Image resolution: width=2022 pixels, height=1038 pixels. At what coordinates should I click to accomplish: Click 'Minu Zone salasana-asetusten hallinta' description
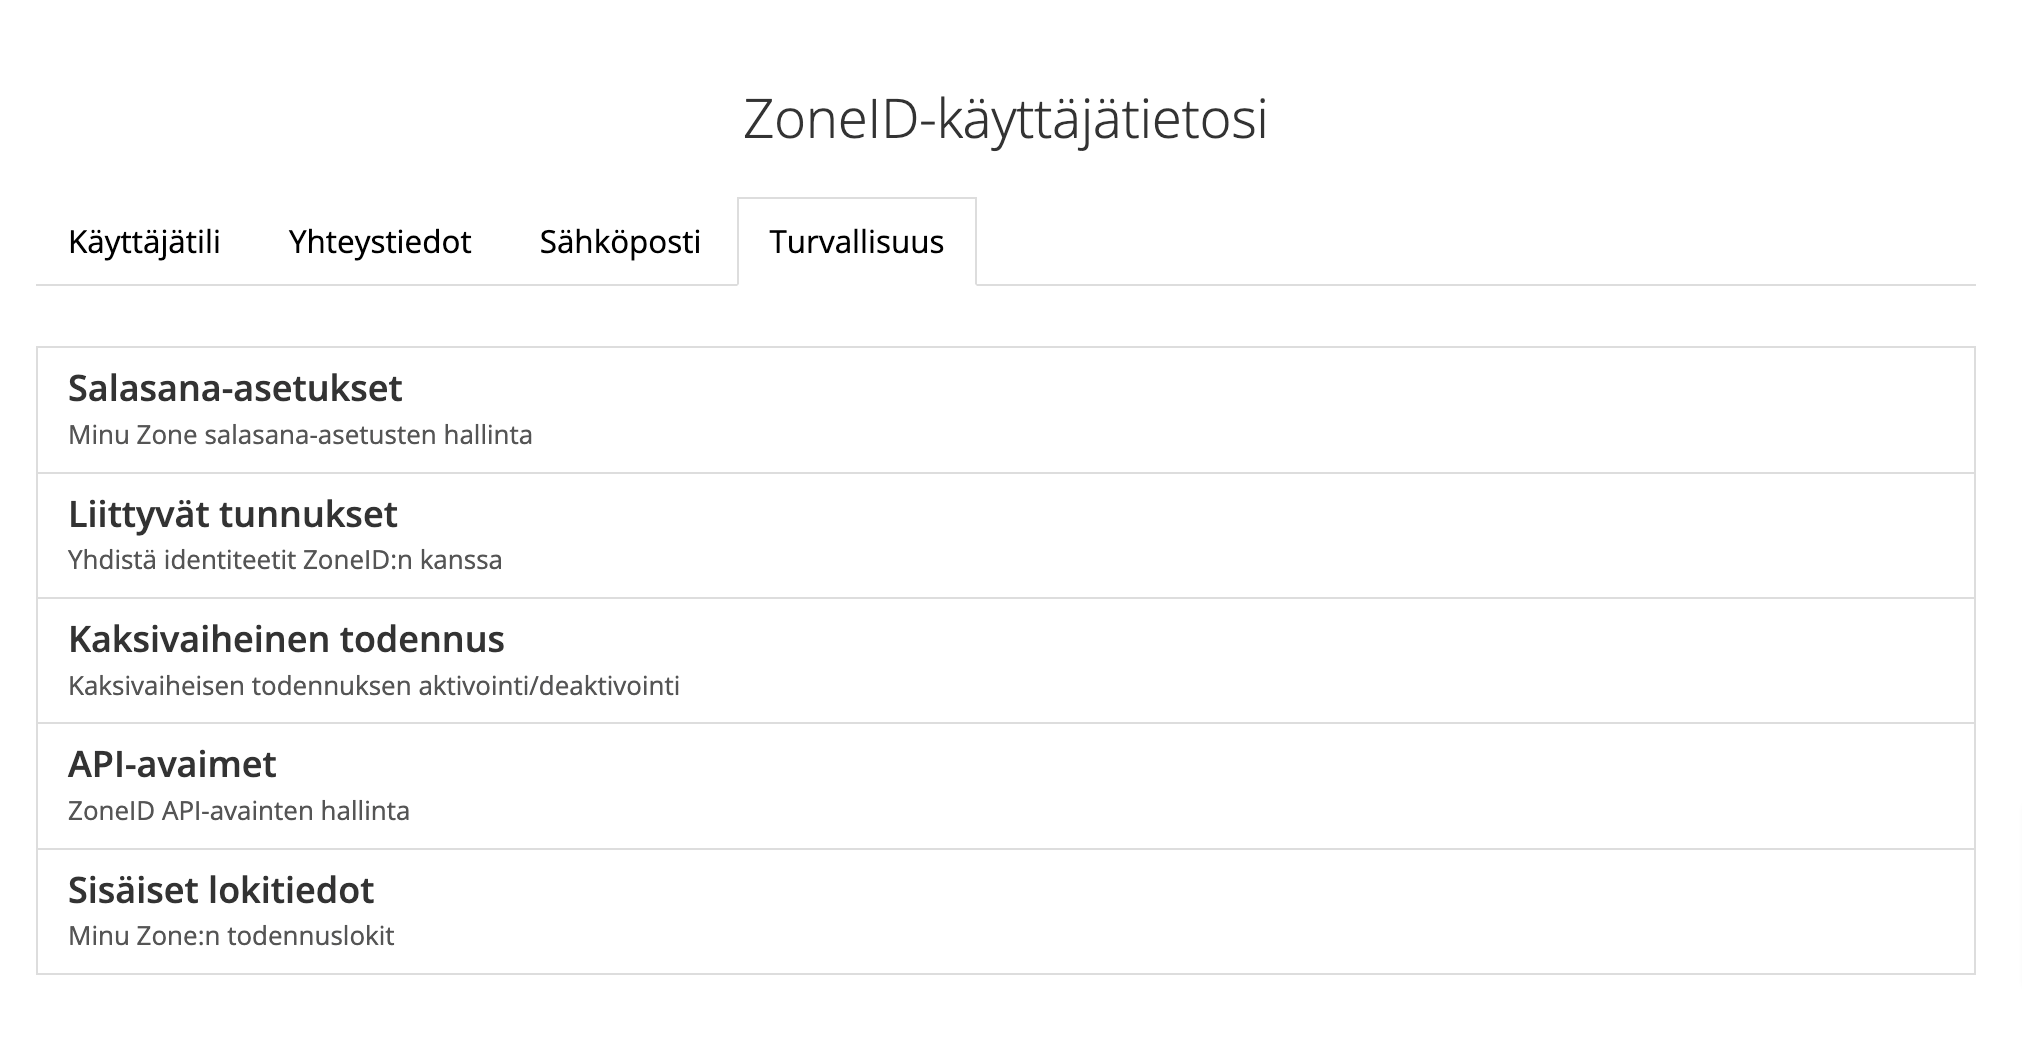(300, 435)
